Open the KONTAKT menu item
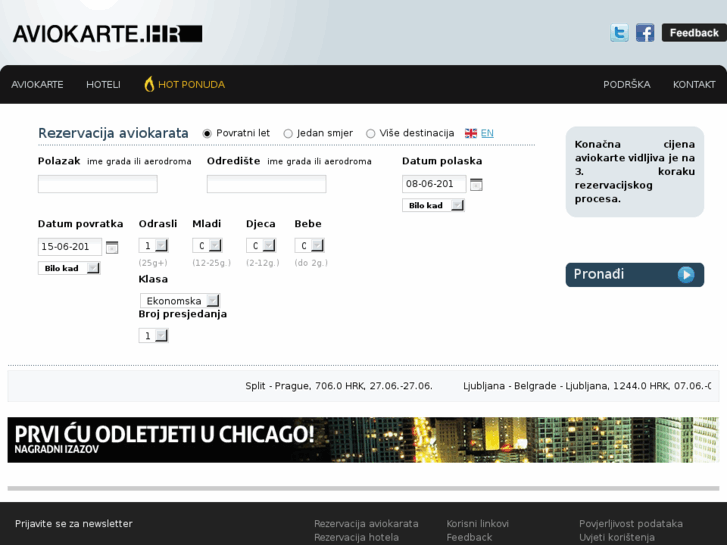Viewport: 727px width, 545px height. (694, 84)
